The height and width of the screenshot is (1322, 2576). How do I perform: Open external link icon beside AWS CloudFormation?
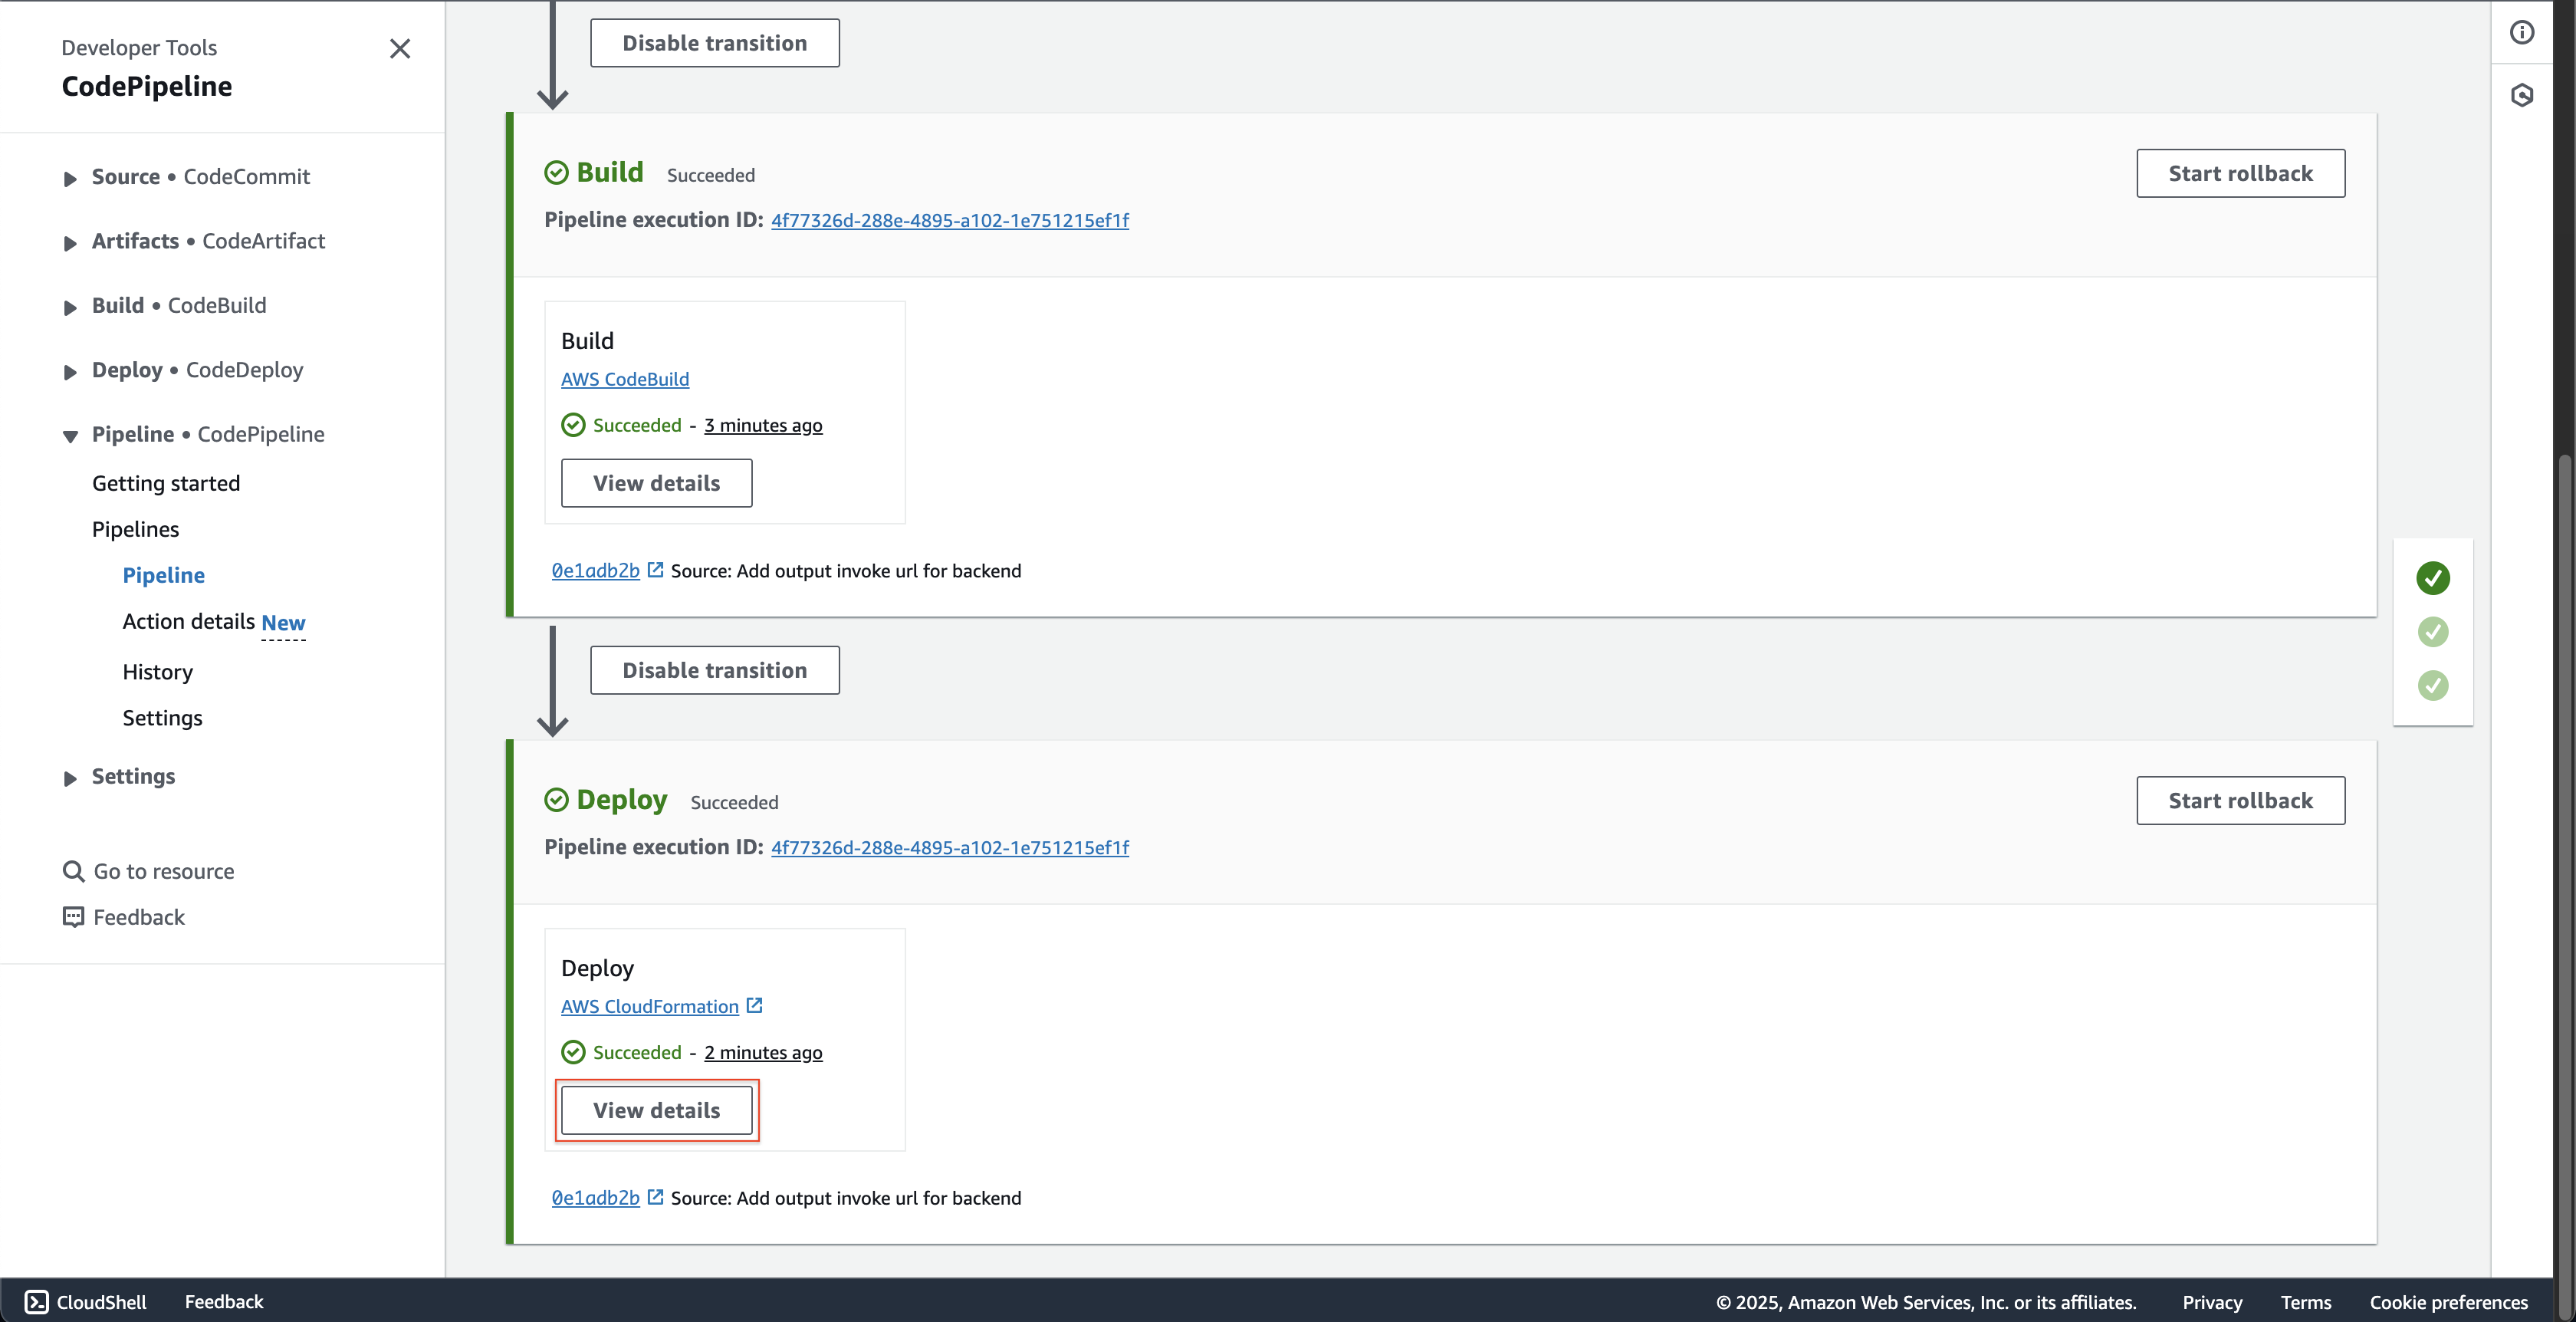click(755, 1005)
